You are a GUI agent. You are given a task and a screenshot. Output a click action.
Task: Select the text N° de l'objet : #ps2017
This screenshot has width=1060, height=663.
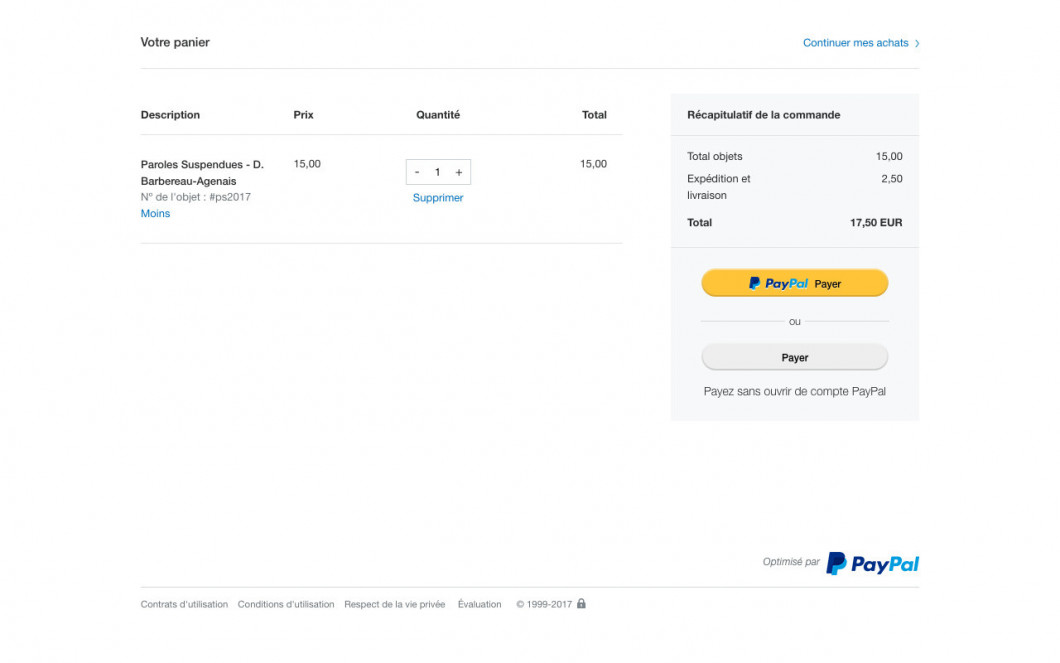point(195,197)
